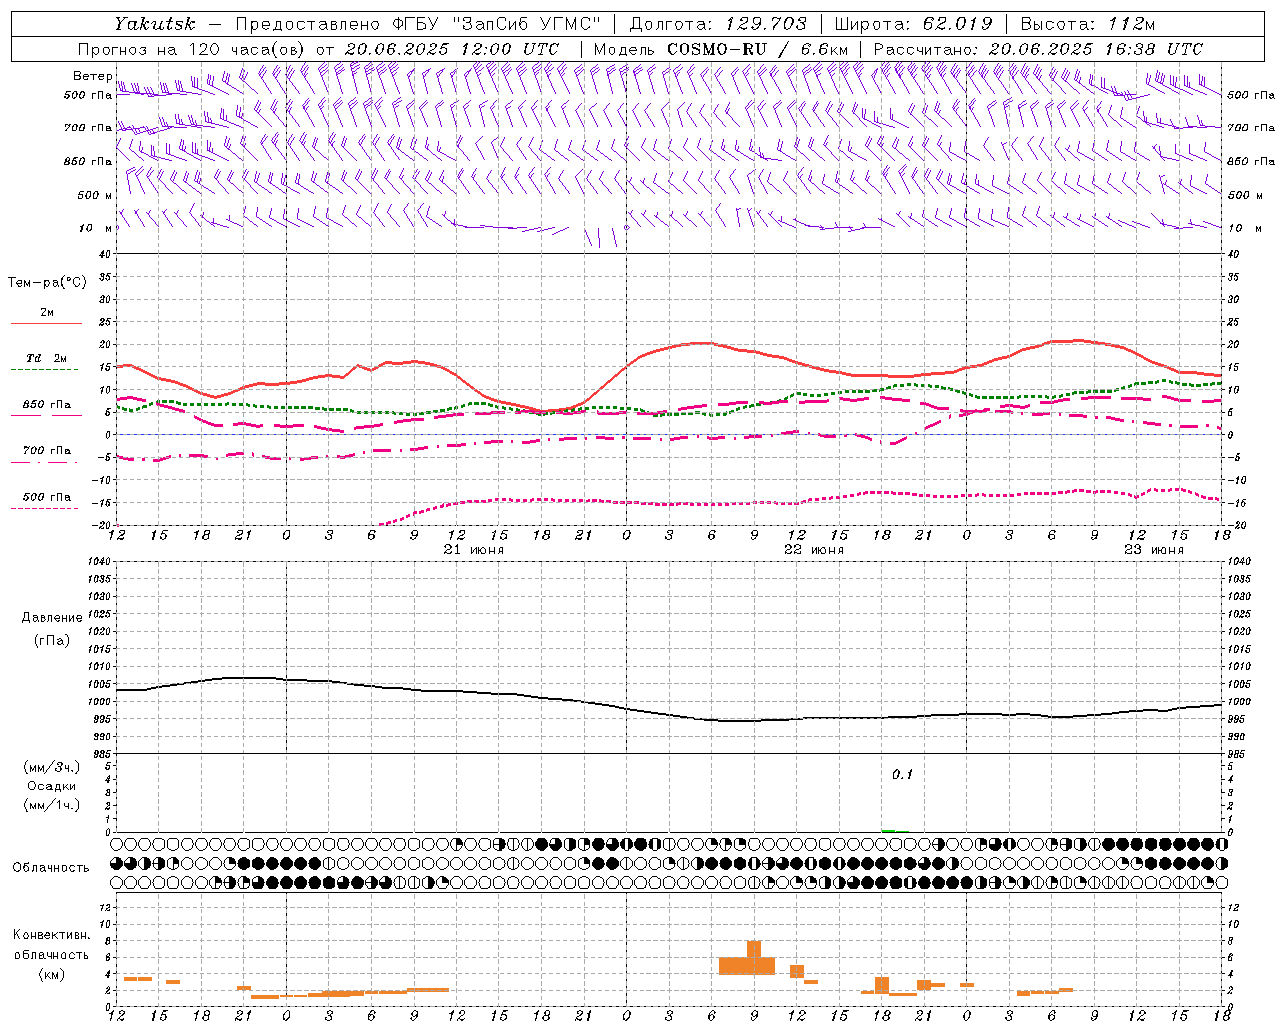Click the "(мм/1ч.)" precipitation unit label
The image size is (1280, 1024).
(52, 805)
